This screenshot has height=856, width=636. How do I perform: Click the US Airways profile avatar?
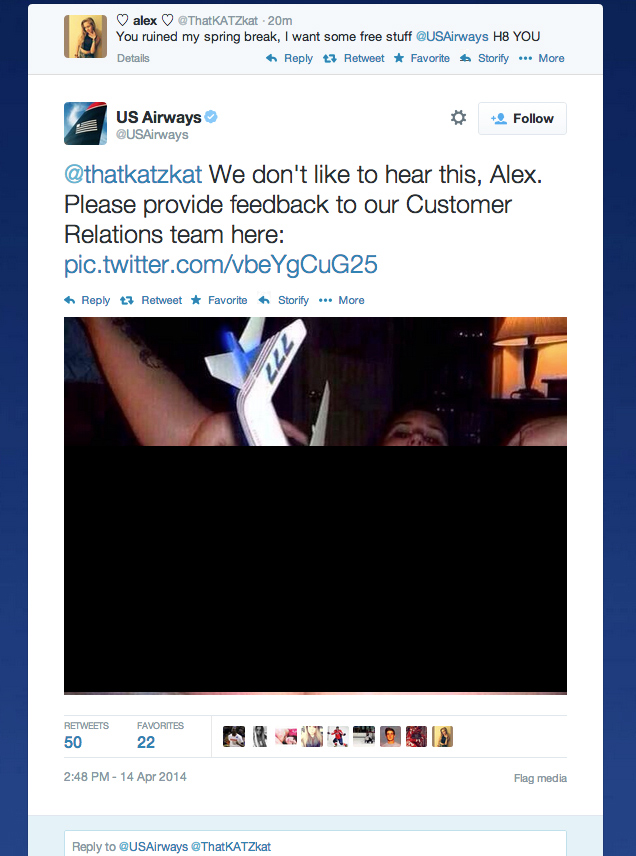85,123
